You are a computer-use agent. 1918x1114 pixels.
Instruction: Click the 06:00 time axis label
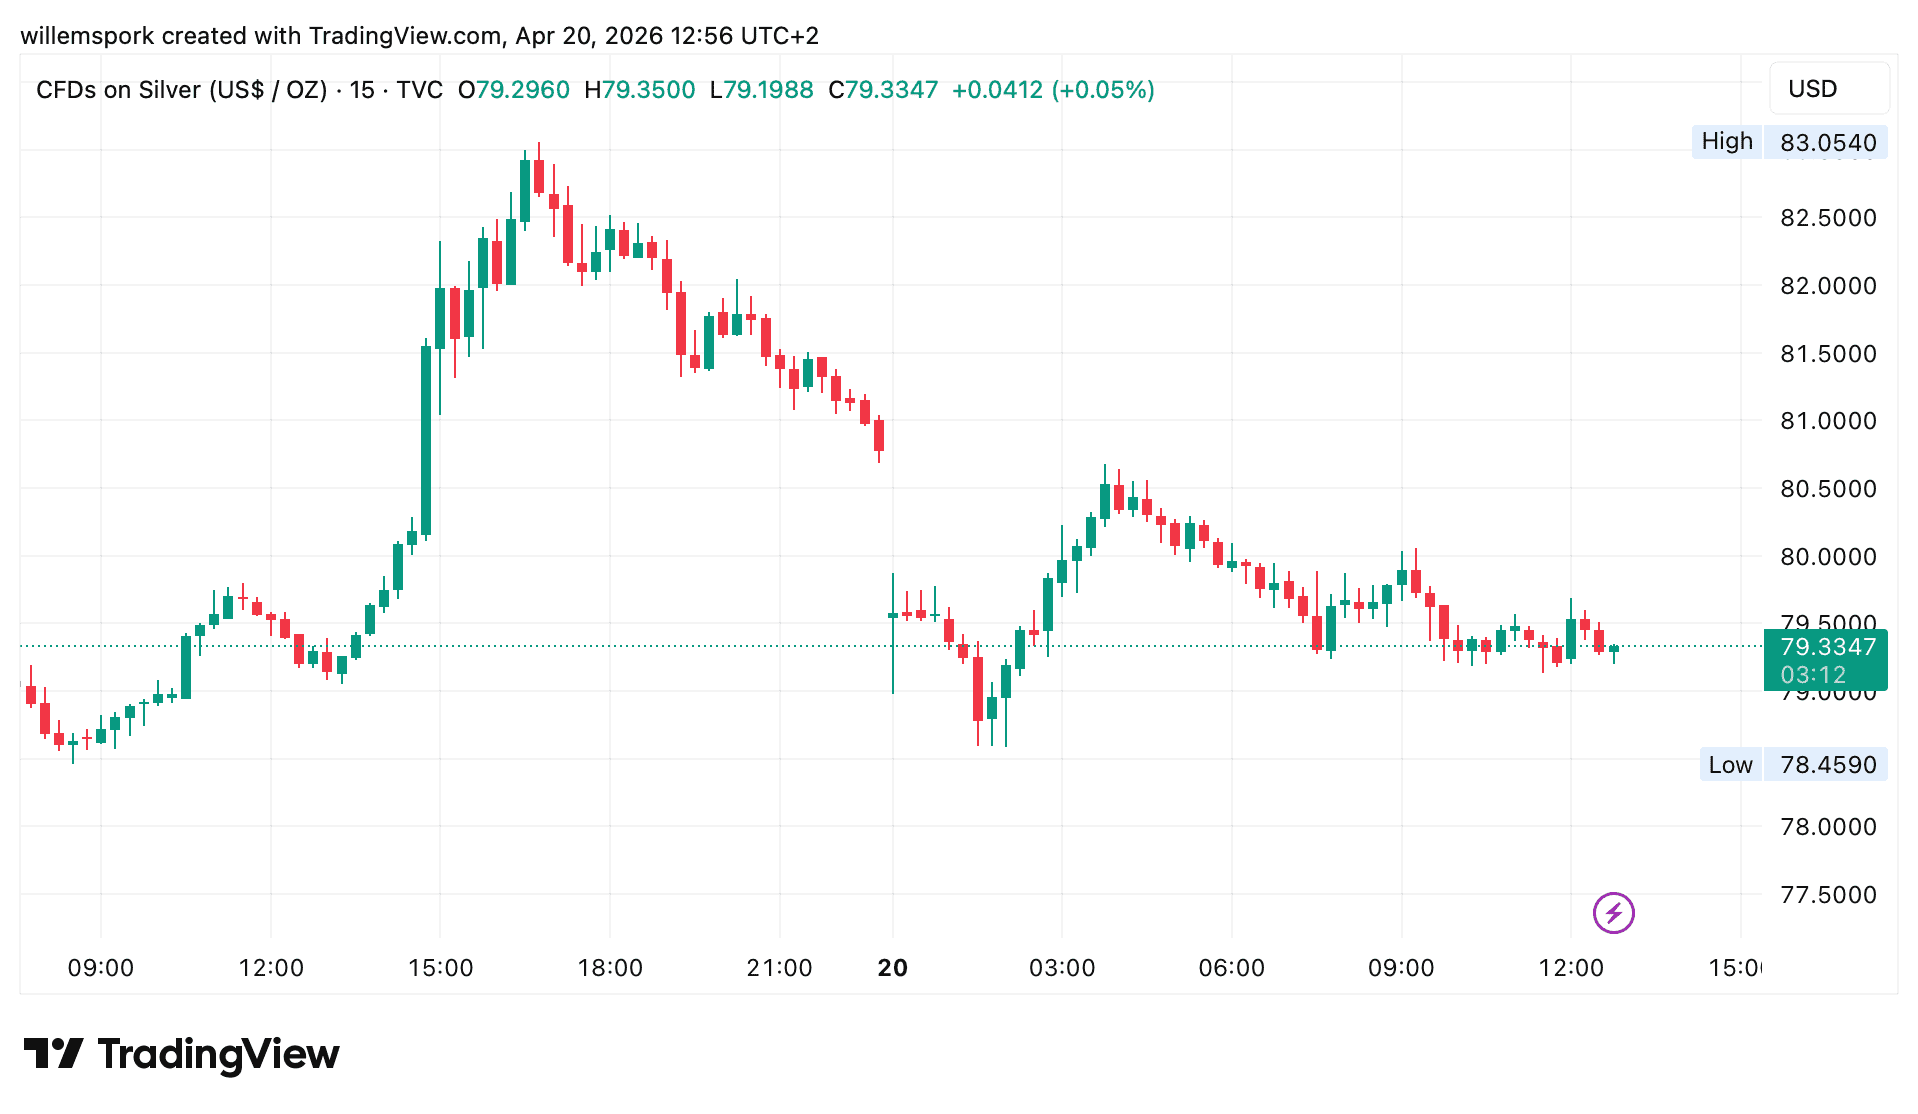(1231, 968)
